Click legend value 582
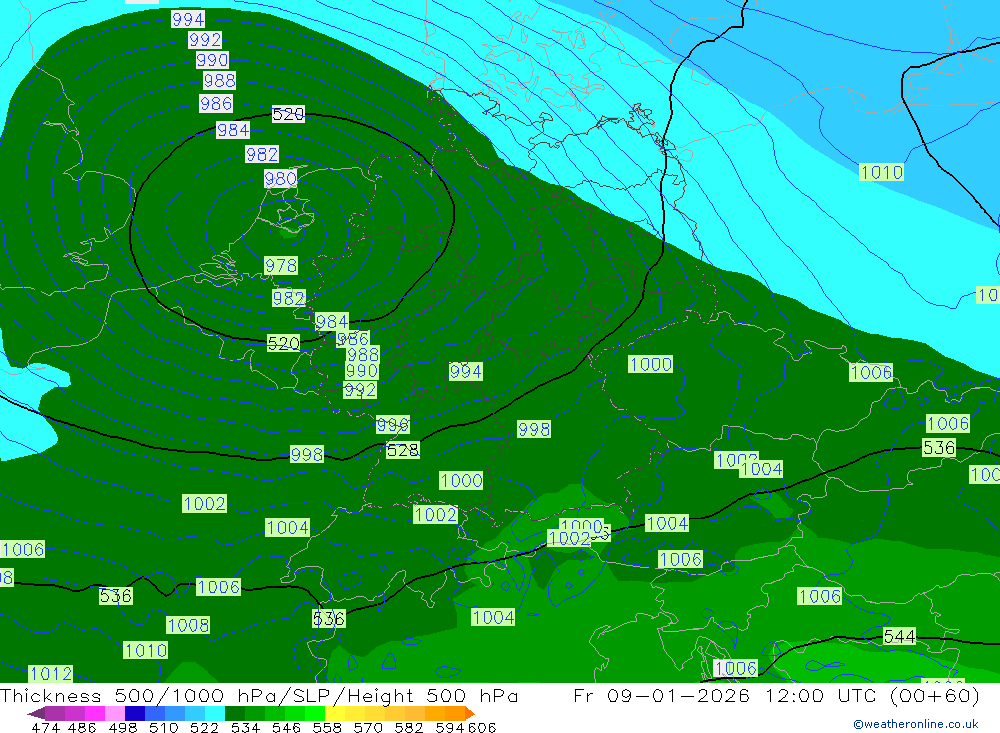The width and height of the screenshot is (1000, 733). click(409, 728)
